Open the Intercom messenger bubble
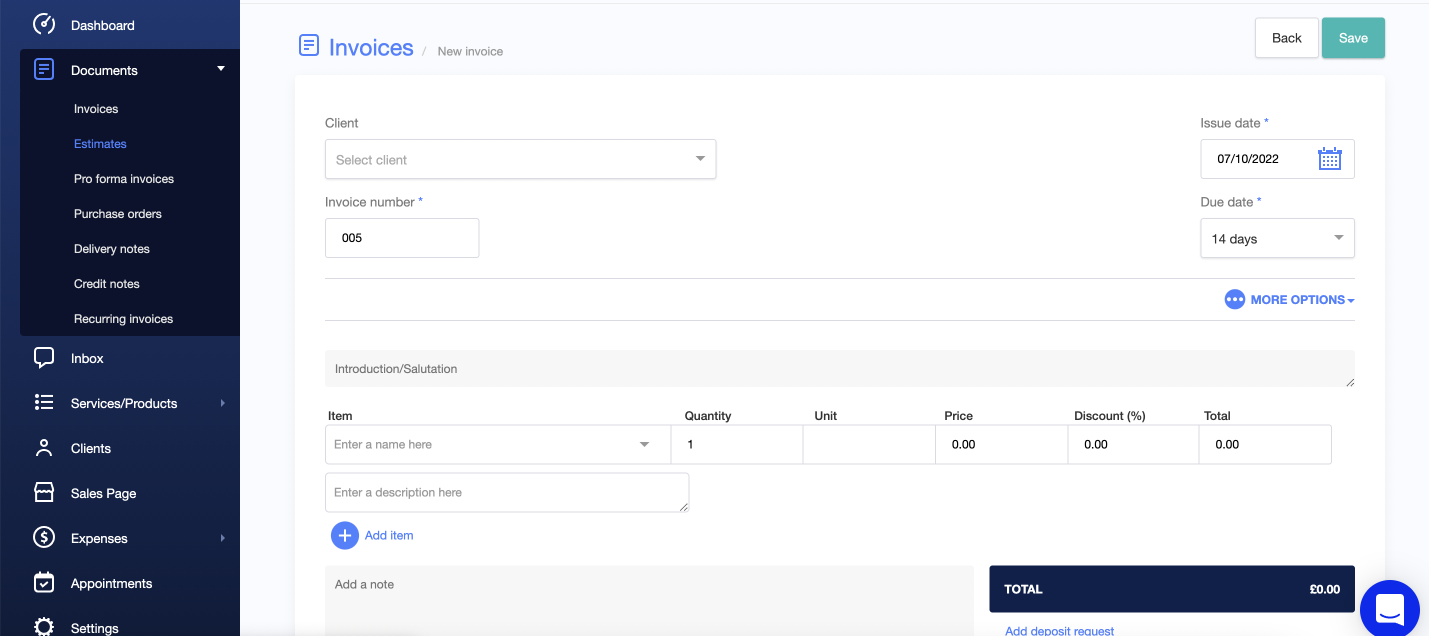 click(1389, 609)
